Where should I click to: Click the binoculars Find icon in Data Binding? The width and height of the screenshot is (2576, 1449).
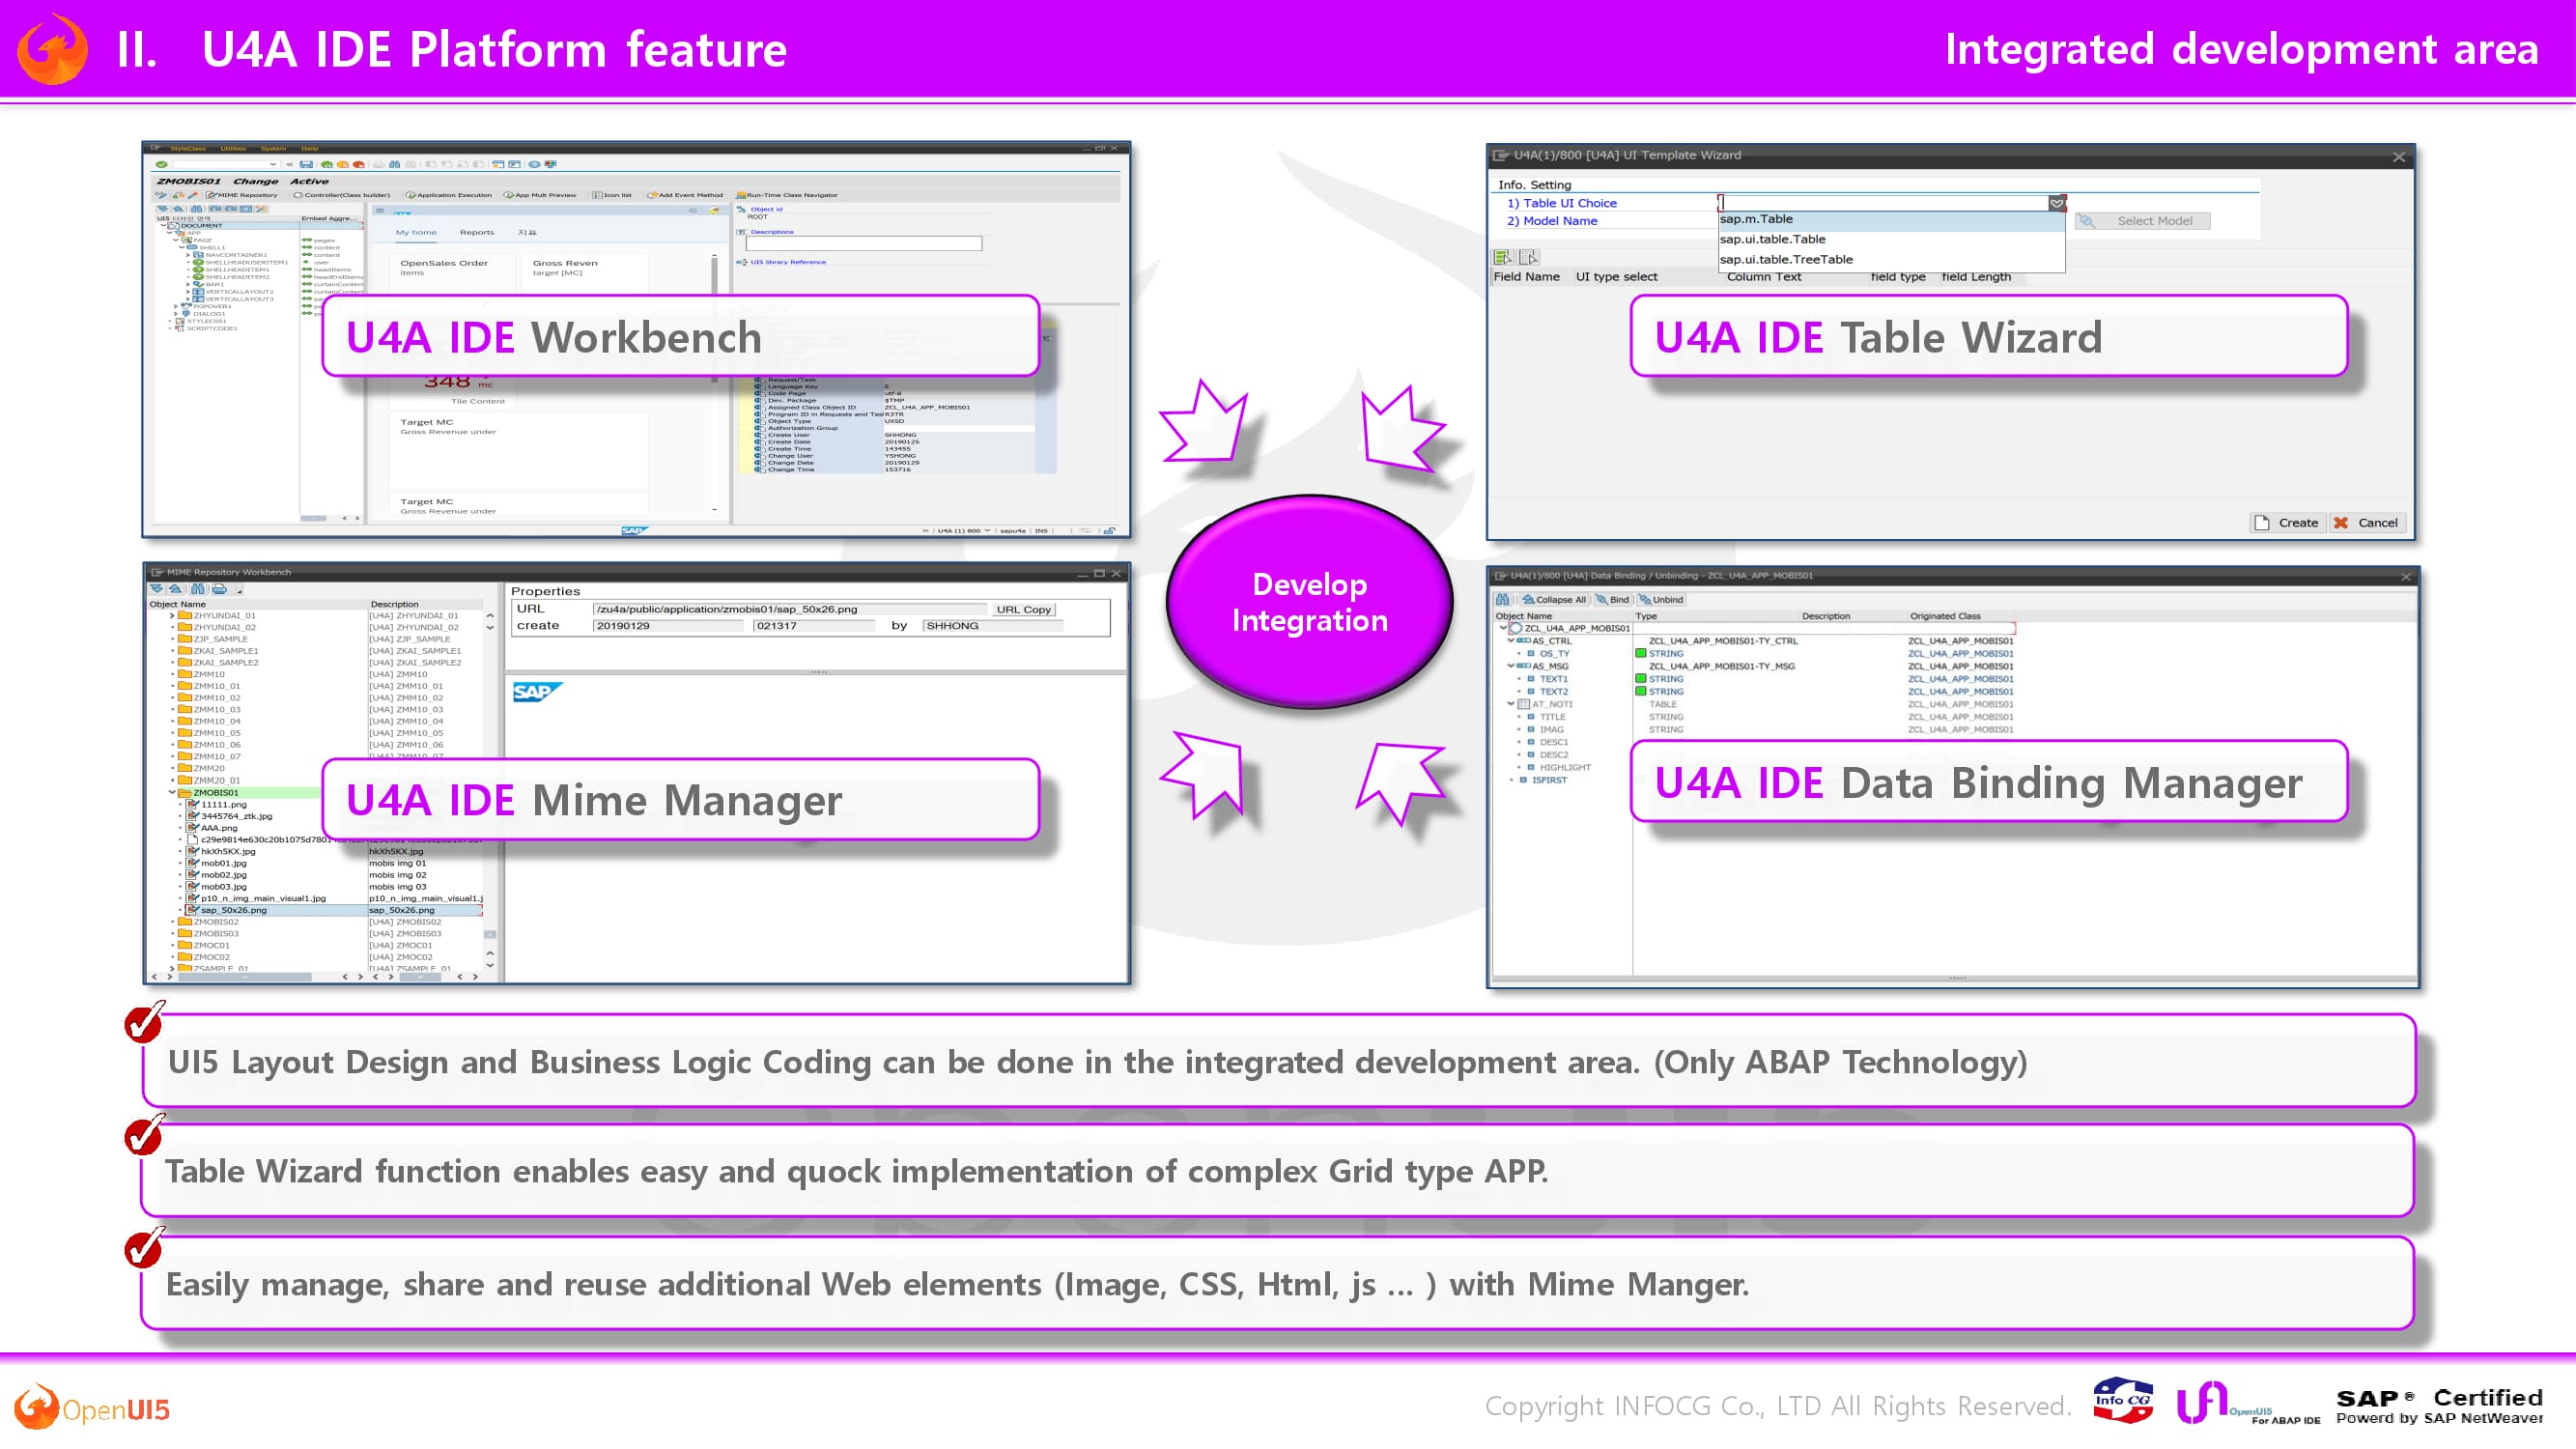click(x=1502, y=600)
